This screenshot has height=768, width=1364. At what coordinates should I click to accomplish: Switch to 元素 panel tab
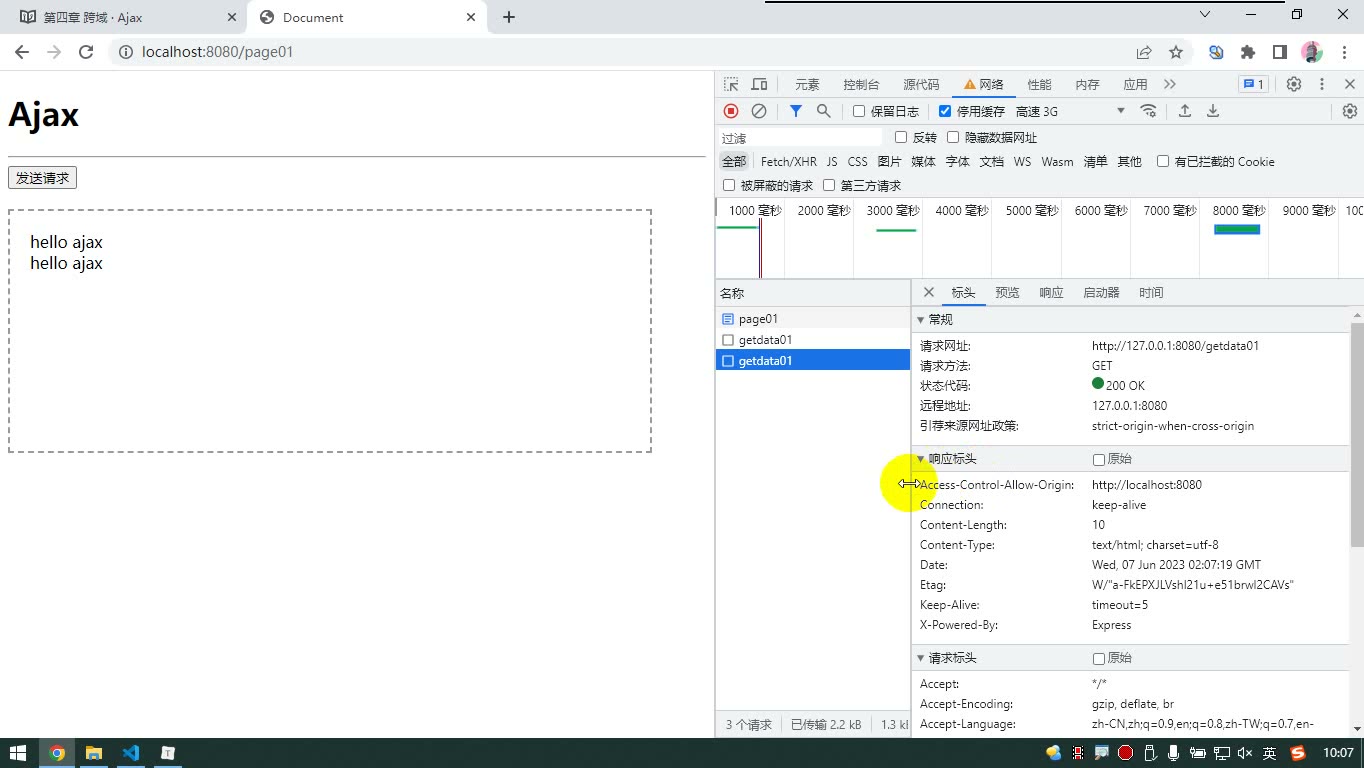(x=807, y=85)
